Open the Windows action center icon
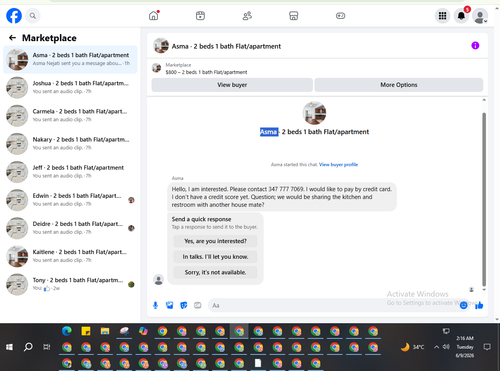The image size is (500, 371). 487,347
